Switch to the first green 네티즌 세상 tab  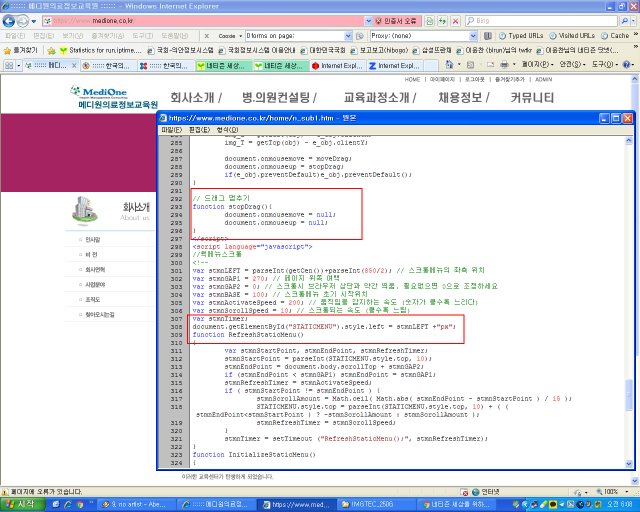click(223, 65)
